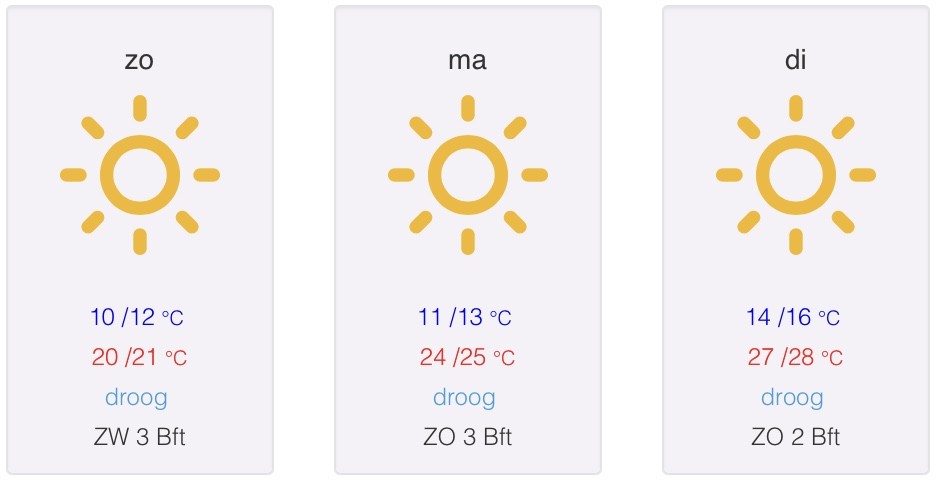
Task: Click the droog label under ma
Action: pyautogui.click(x=464, y=398)
